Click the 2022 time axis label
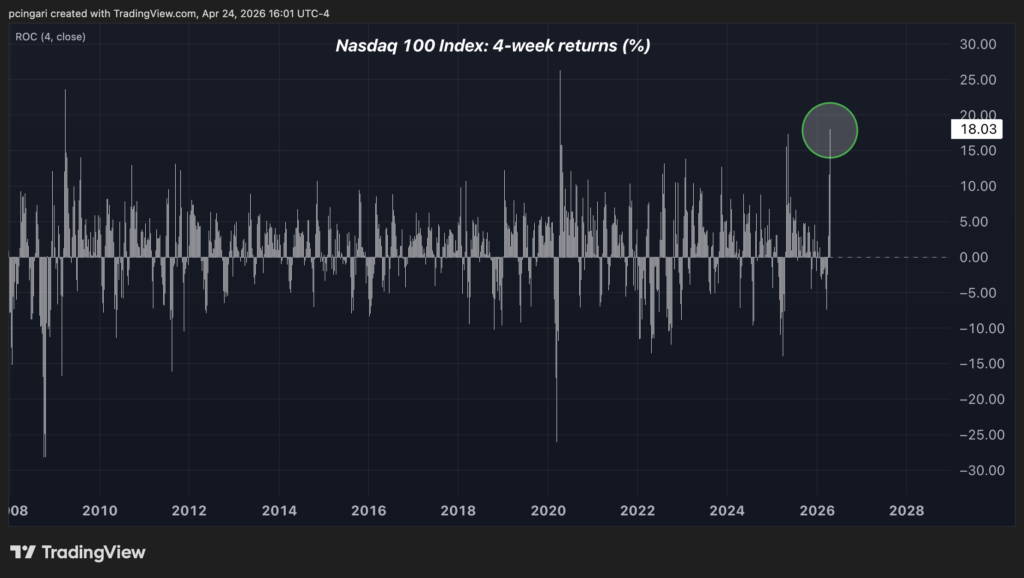 [637, 511]
